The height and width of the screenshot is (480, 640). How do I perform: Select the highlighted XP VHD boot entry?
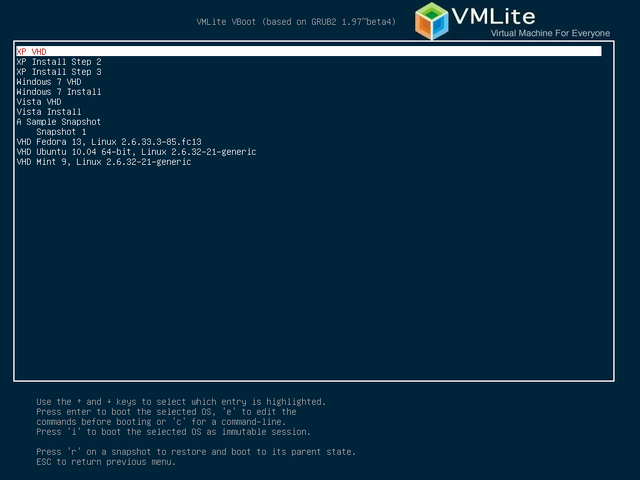(x=309, y=51)
